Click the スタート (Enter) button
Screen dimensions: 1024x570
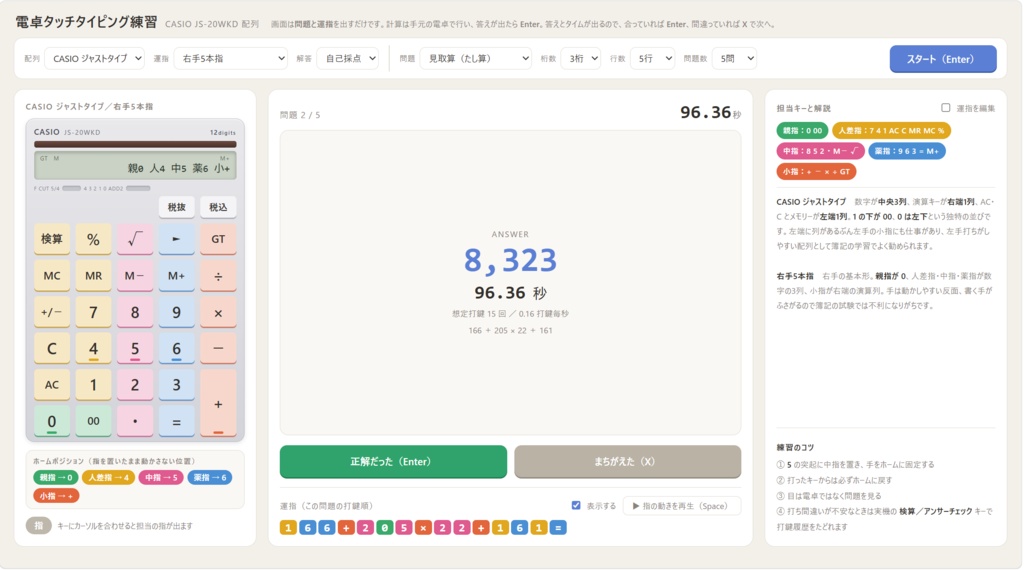942,59
